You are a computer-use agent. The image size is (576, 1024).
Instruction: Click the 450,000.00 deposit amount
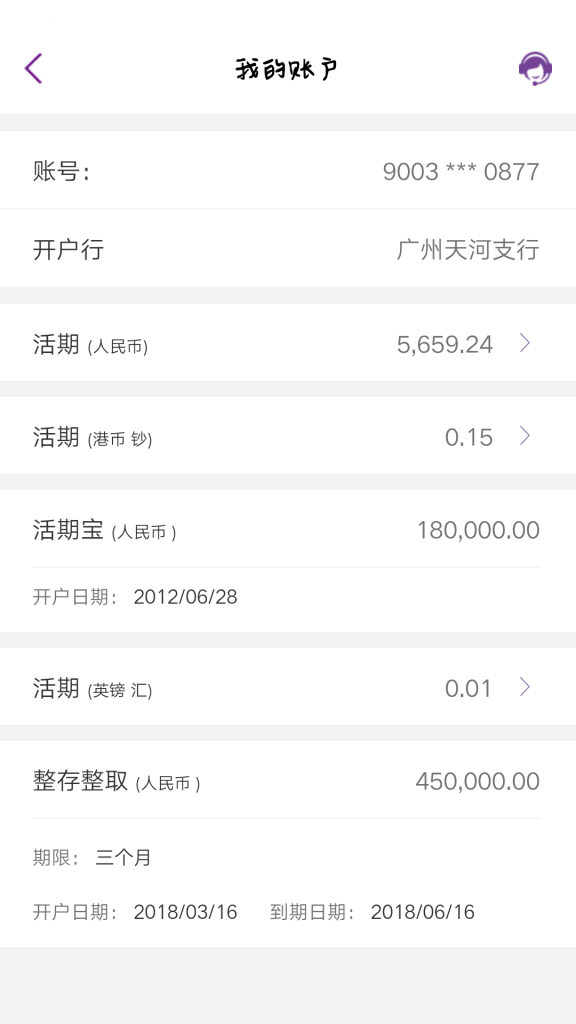pyautogui.click(x=477, y=781)
